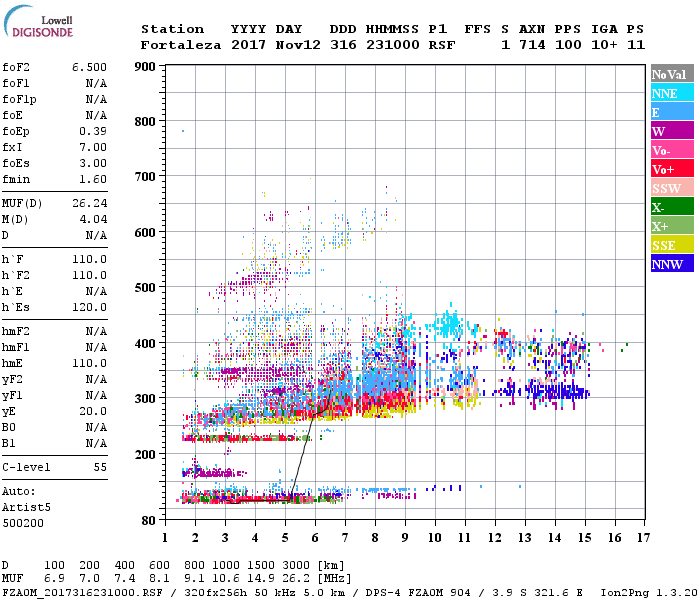The height and width of the screenshot is (600, 700).
Task: Click the foEp value 0.39
Action: 93,131
